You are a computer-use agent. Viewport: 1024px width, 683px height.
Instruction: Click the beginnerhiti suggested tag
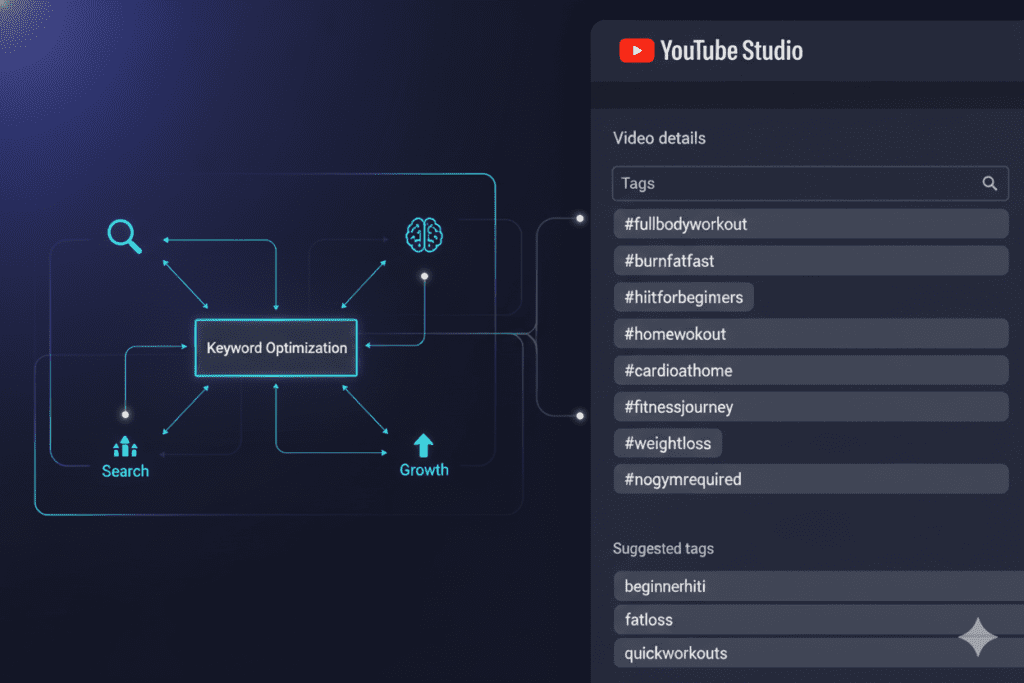point(818,585)
